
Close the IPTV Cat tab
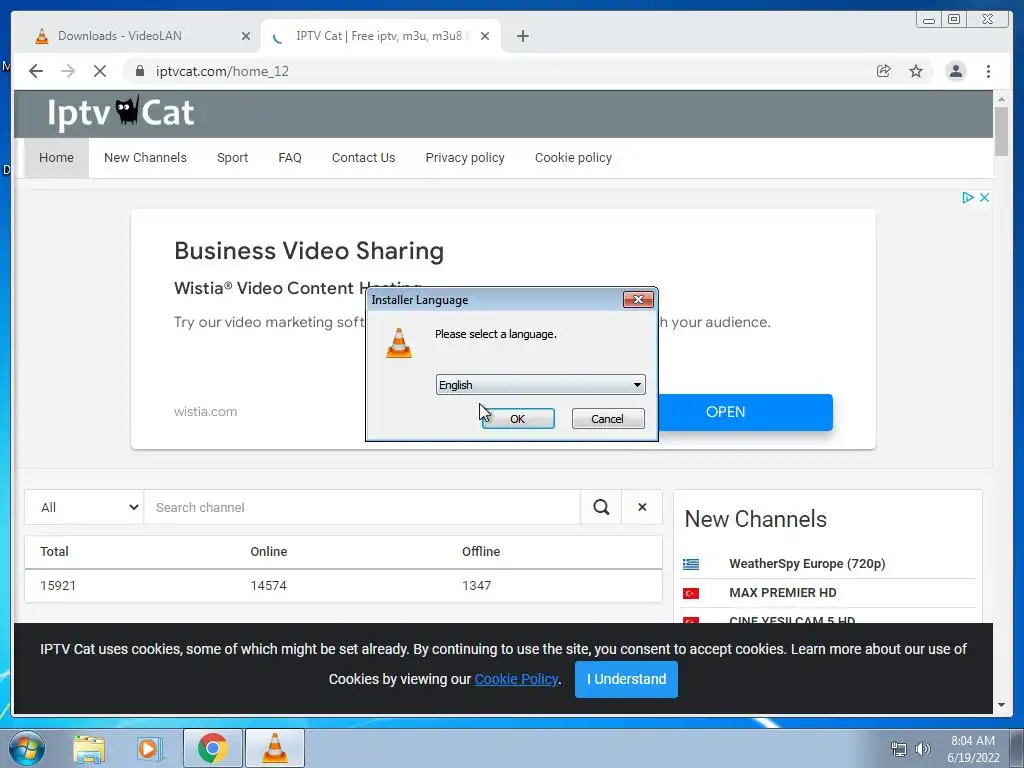[485, 36]
